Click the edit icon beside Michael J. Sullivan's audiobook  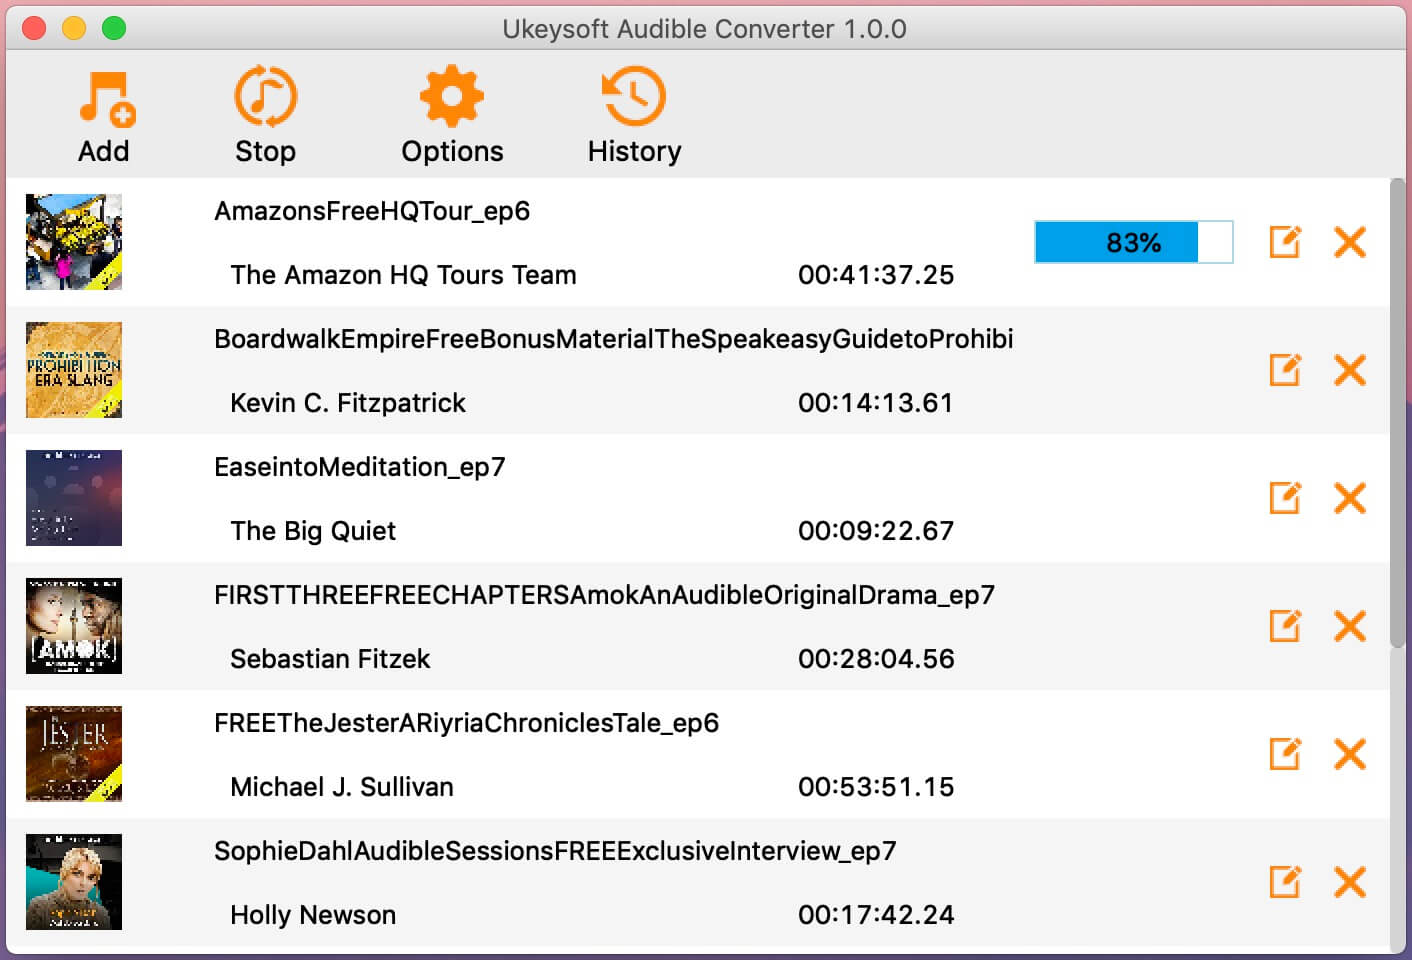[1286, 754]
